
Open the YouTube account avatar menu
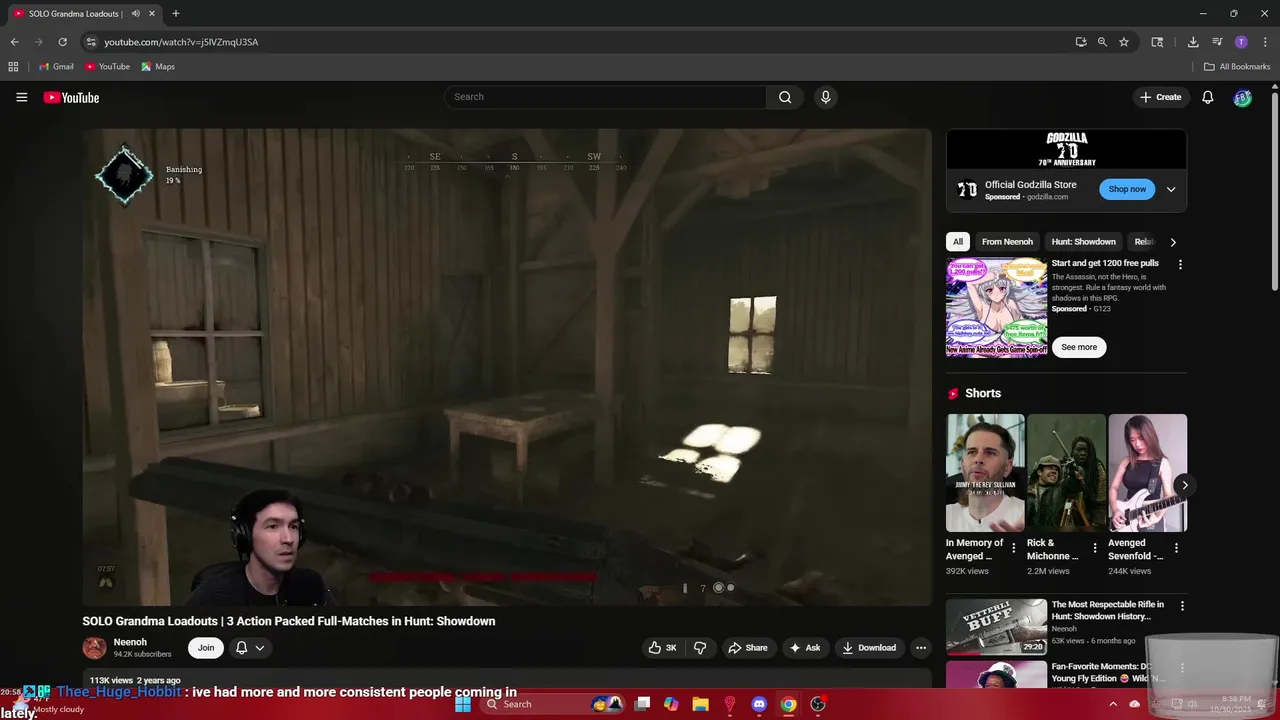1242,97
